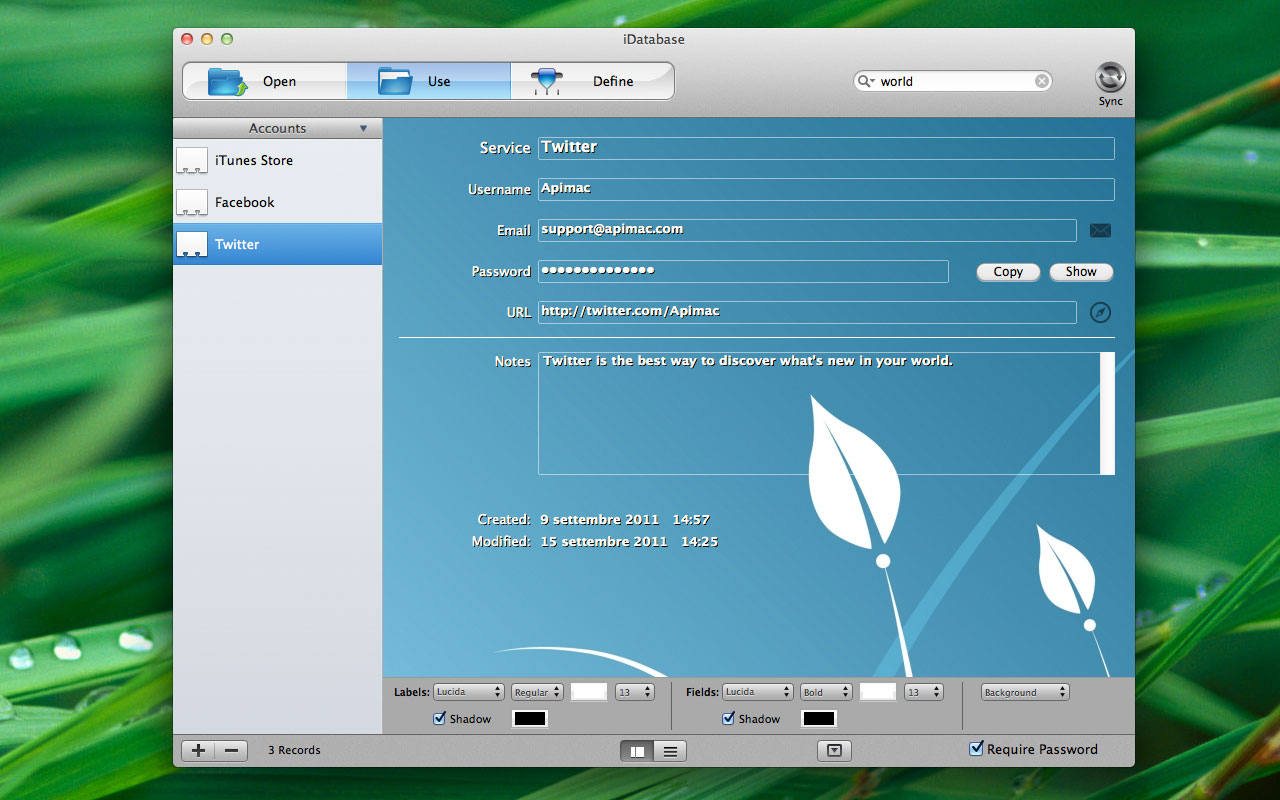Open the Labels font style Regular dropdown

[x=537, y=692]
